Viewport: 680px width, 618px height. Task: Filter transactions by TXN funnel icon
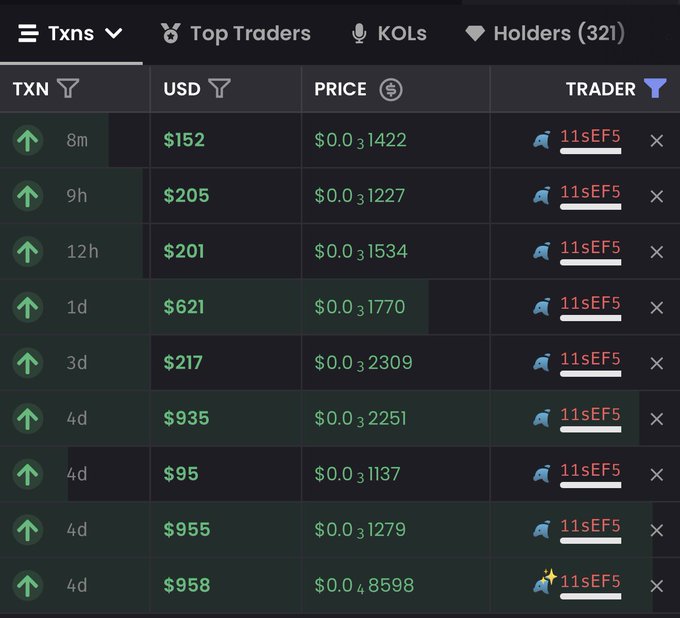click(x=68, y=88)
